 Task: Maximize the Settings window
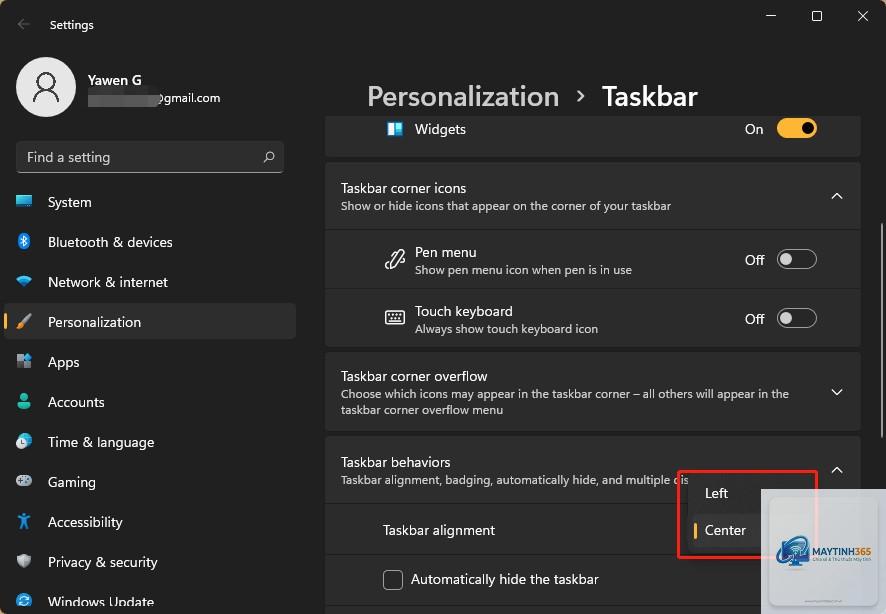pos(816,16)
